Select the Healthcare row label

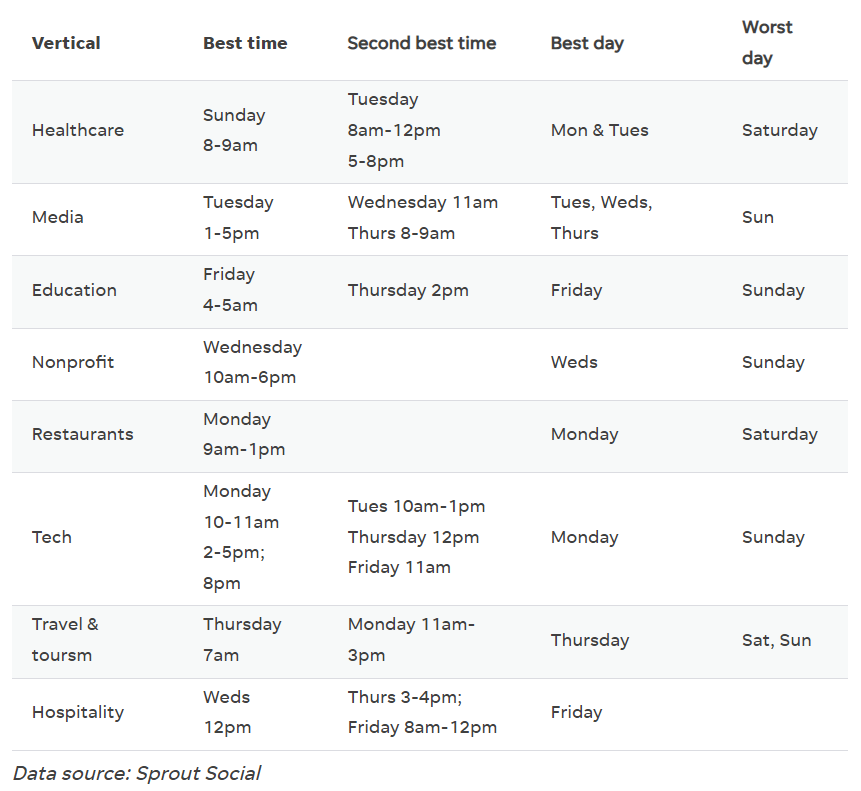pos(78,130)
